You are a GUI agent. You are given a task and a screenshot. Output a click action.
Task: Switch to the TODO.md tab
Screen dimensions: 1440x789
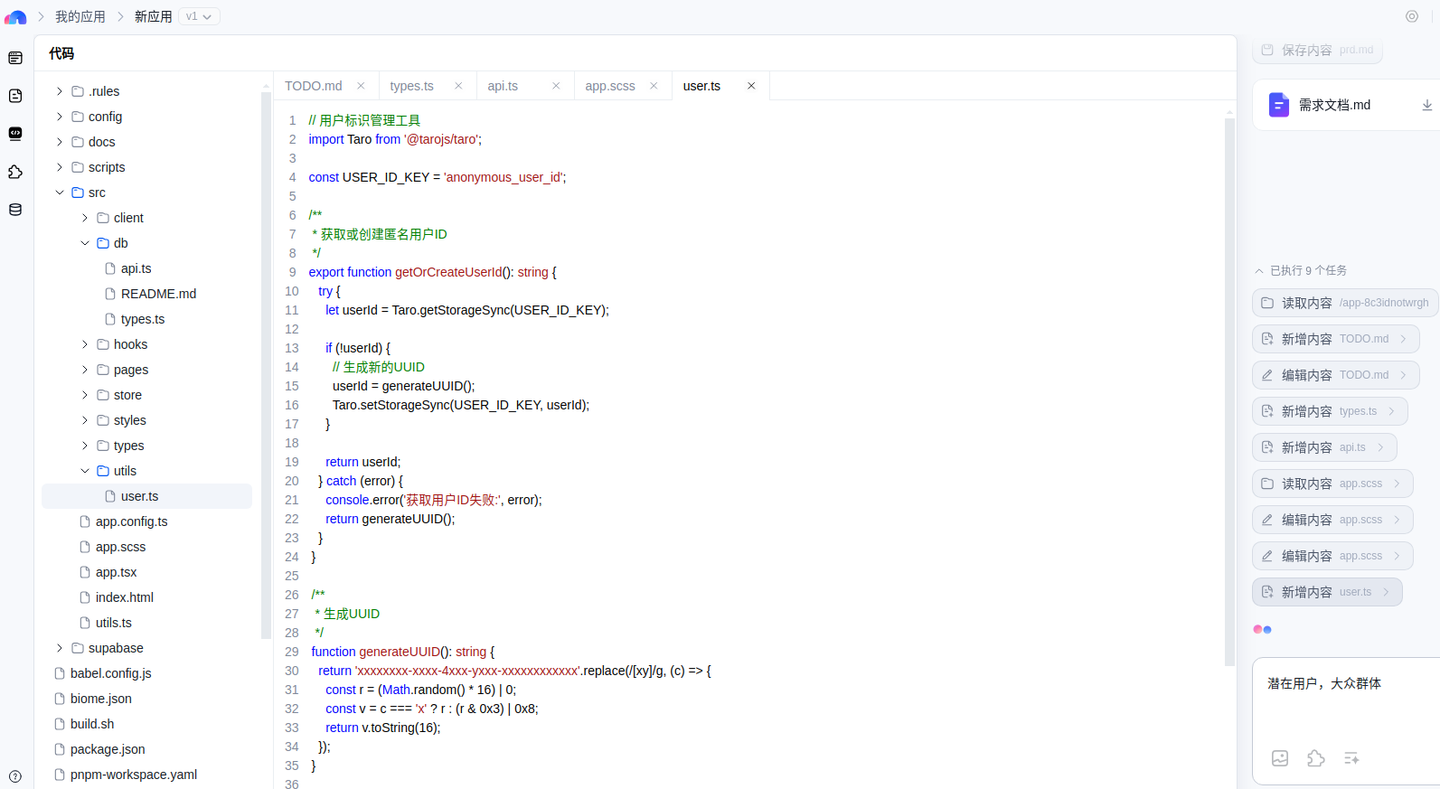[313, 86]
